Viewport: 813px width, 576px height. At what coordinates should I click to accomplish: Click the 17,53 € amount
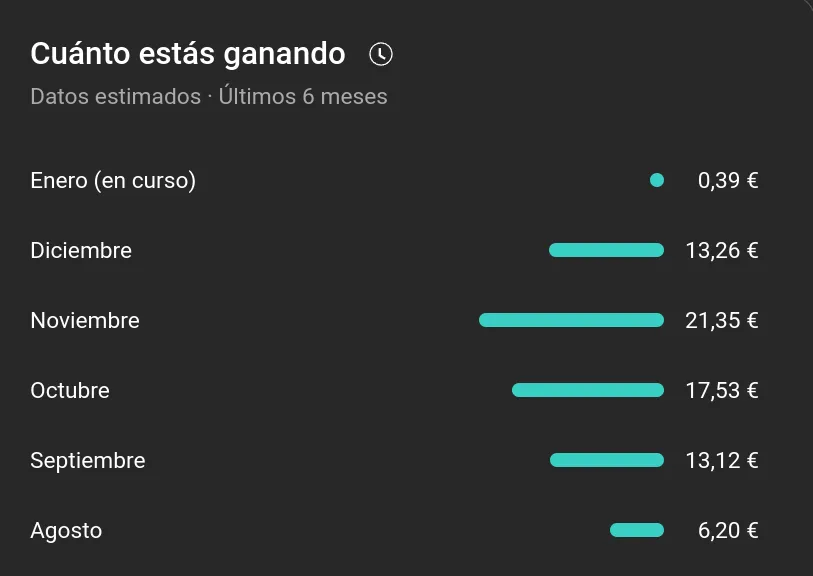click(x=722, y=390)
